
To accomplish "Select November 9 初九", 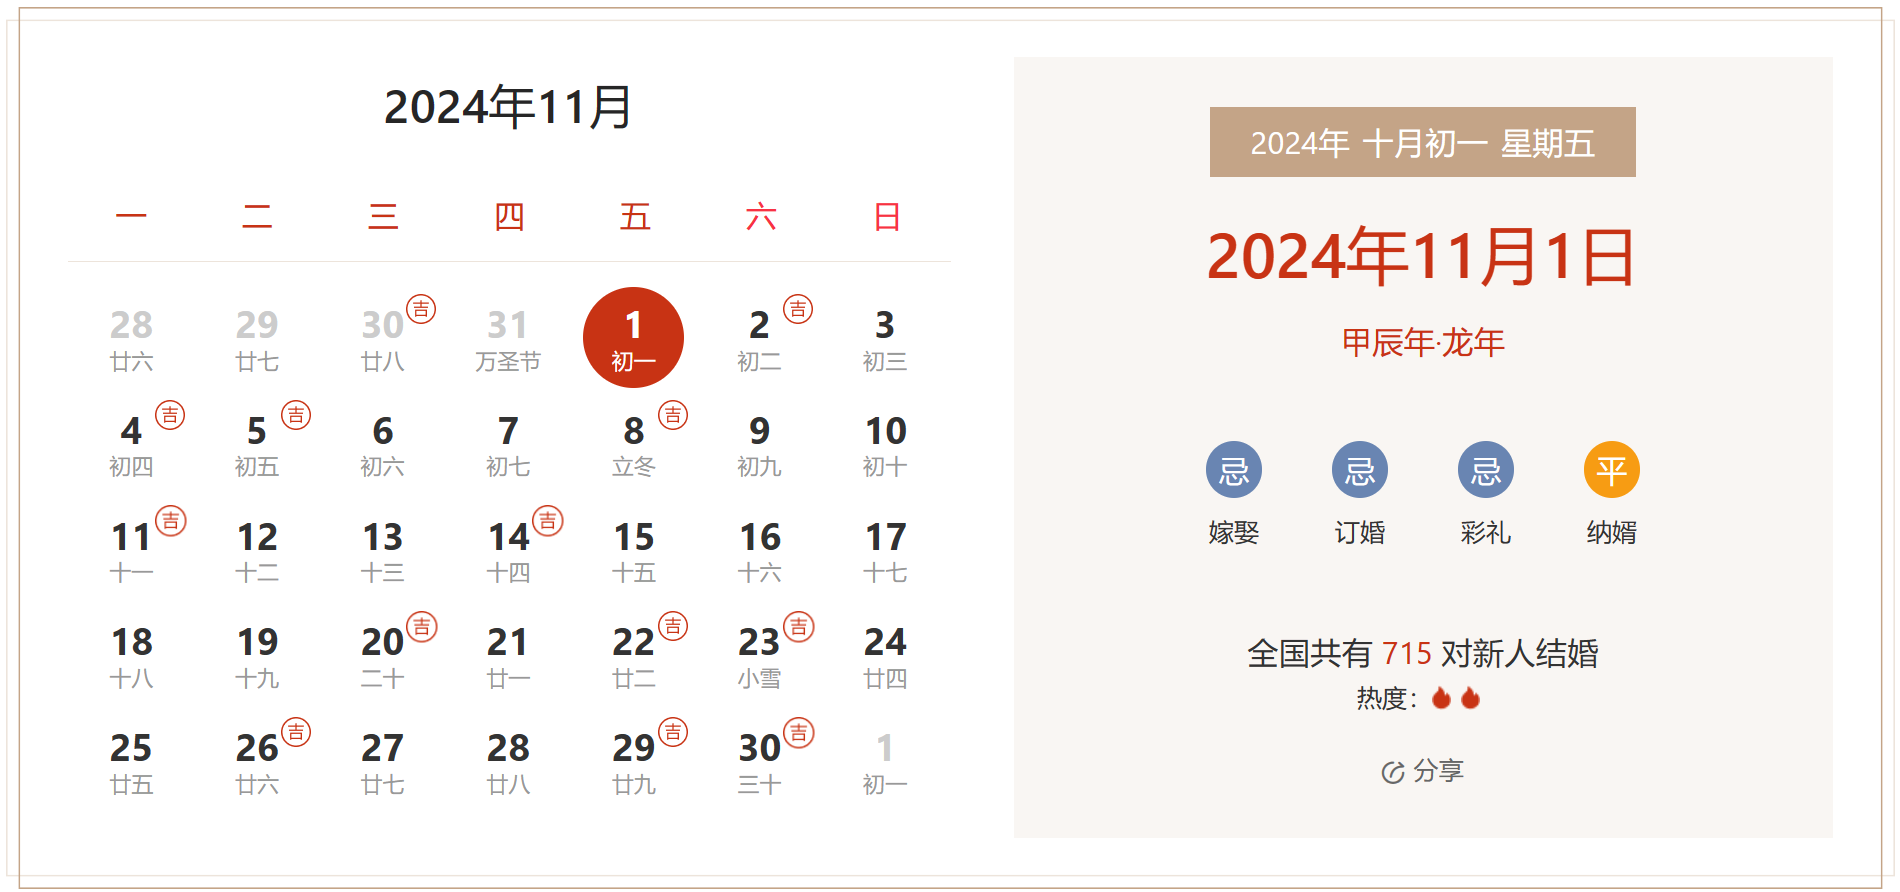I will pos(759,446).
